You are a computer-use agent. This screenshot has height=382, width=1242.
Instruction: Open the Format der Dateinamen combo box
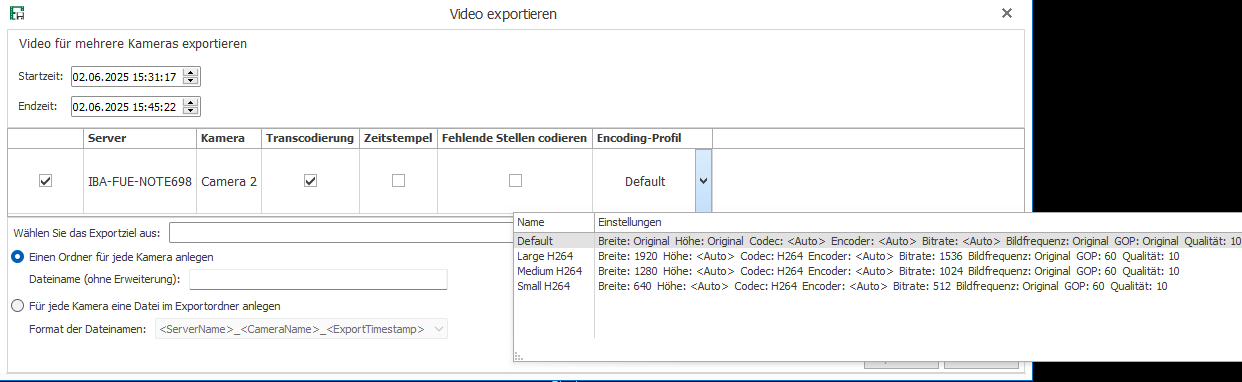pos(302,328)
